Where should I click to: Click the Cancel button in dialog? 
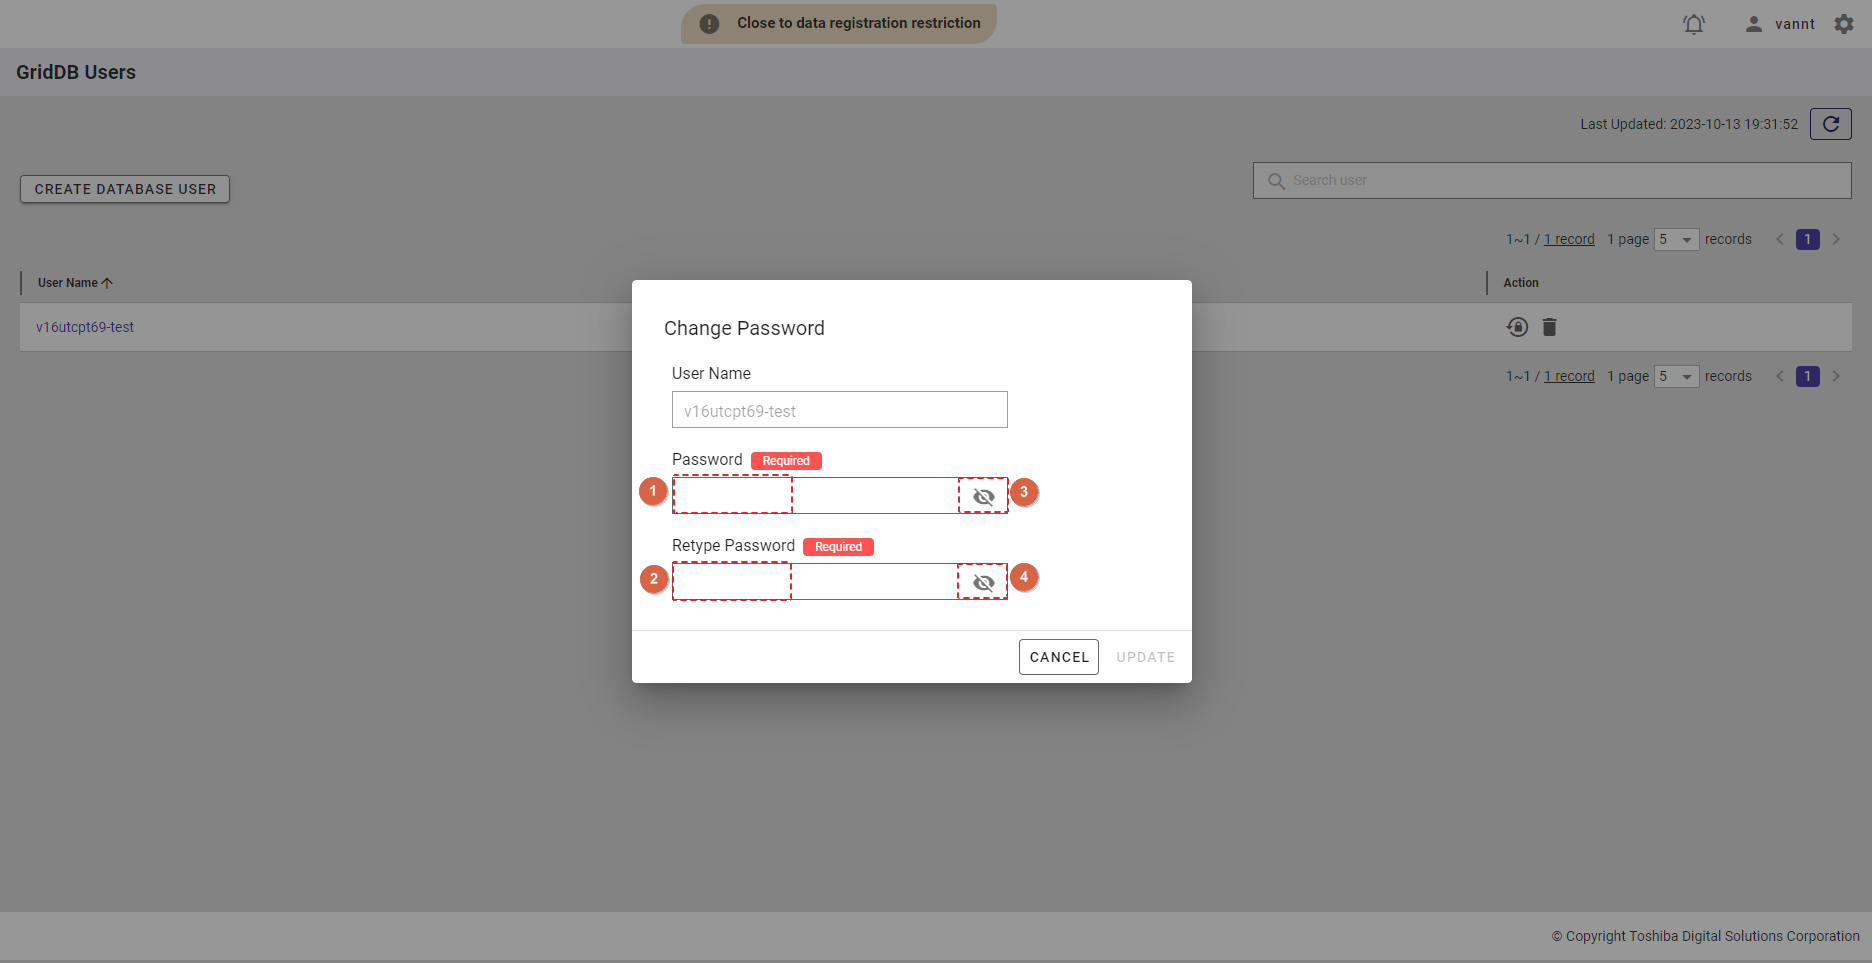(1058, 657)
